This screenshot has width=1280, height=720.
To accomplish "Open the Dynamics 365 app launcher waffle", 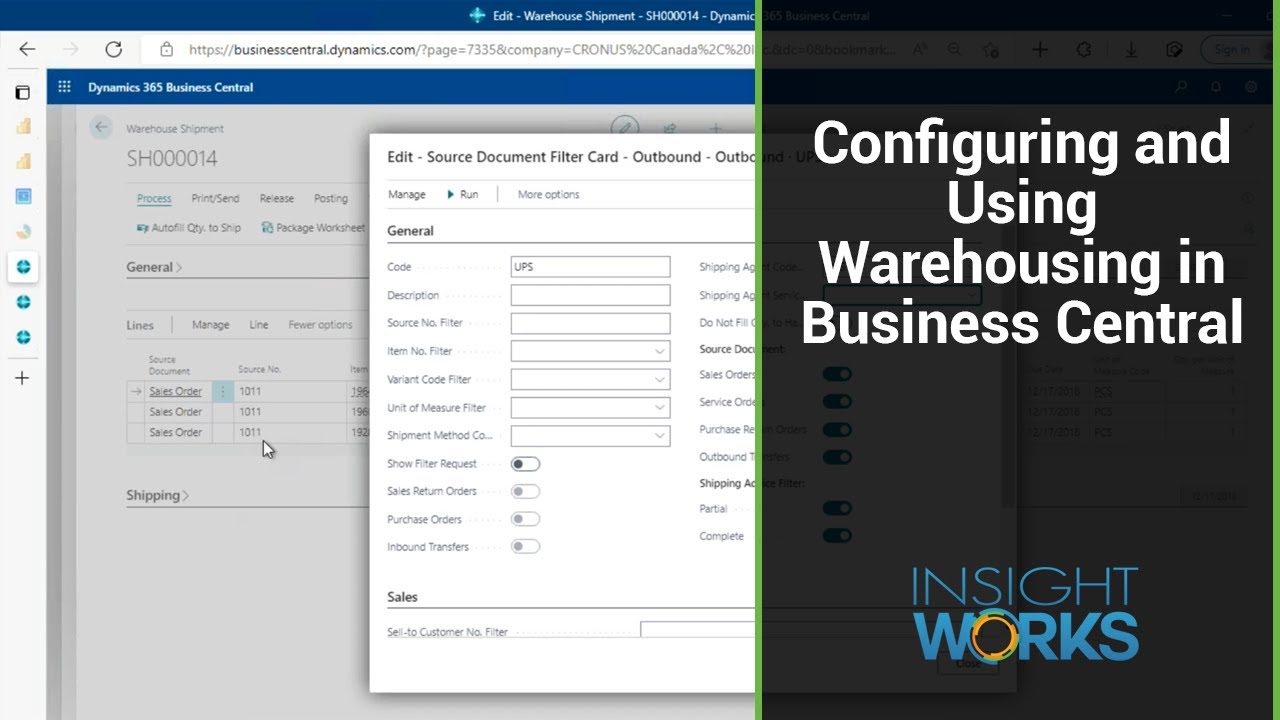I will (64, 87).
